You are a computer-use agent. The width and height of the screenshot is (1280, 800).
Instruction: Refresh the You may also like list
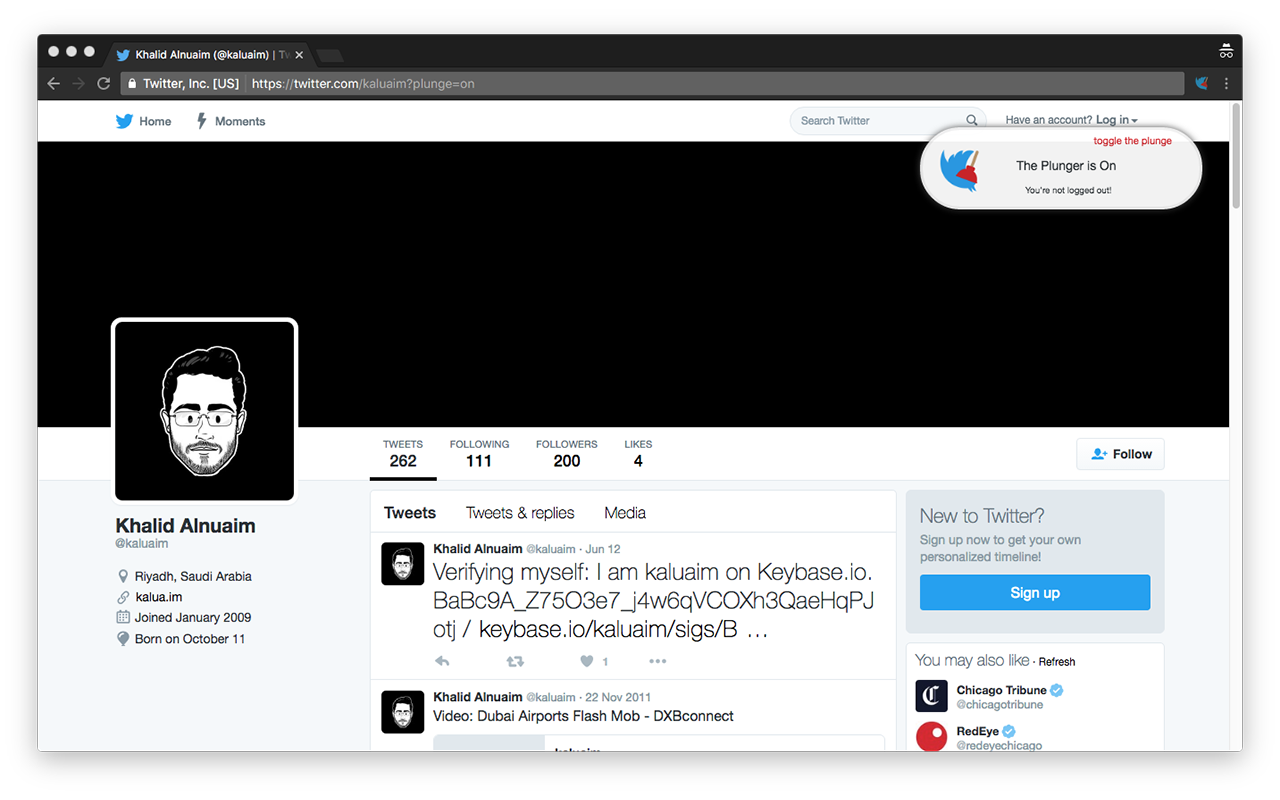(1057, 662)
